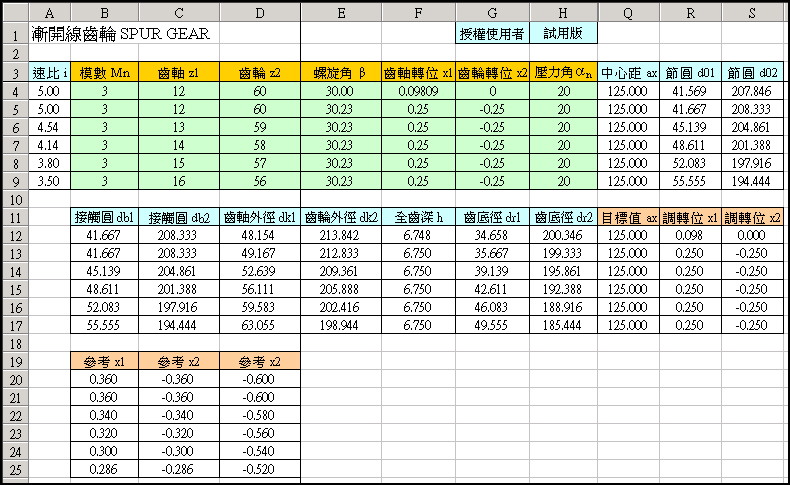The width and height of the screenshot is (790, 485).
Task: Select the 節圓 d01 header cell
Action: click(690, 73)
